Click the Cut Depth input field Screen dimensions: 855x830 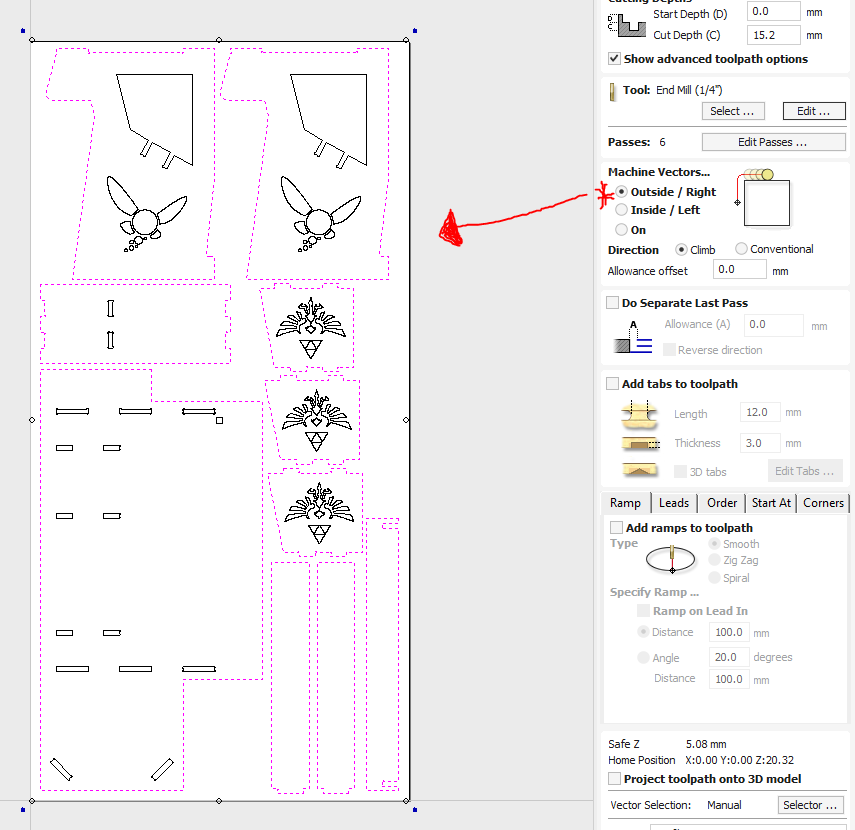point(773,35)
